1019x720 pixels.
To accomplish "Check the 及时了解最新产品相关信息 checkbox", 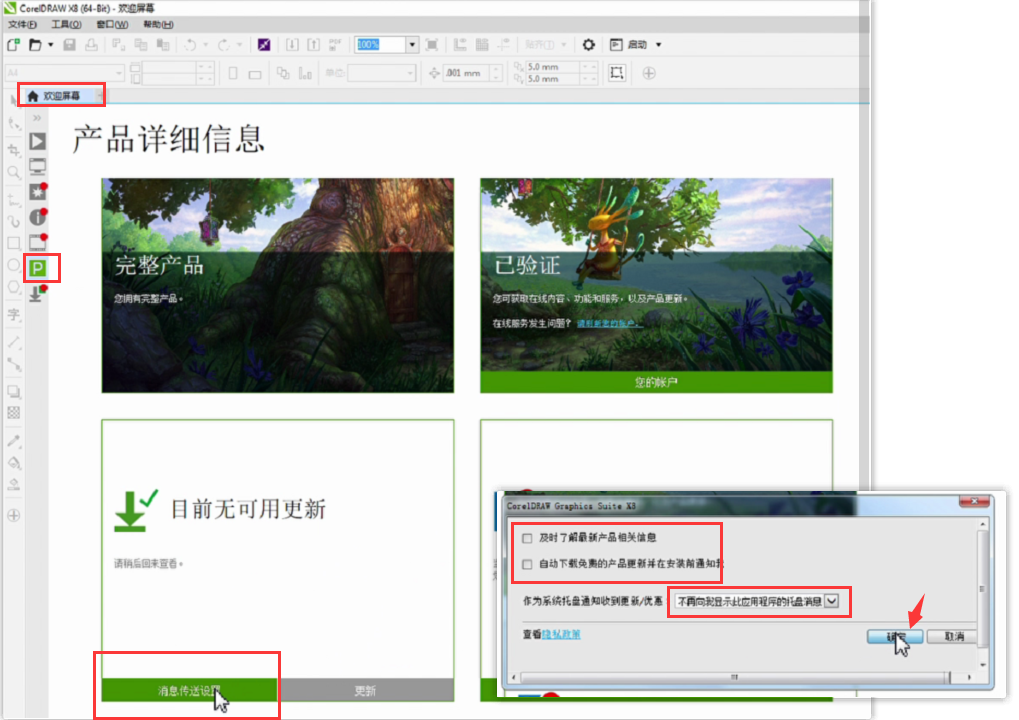I will [x=527, y=538].
